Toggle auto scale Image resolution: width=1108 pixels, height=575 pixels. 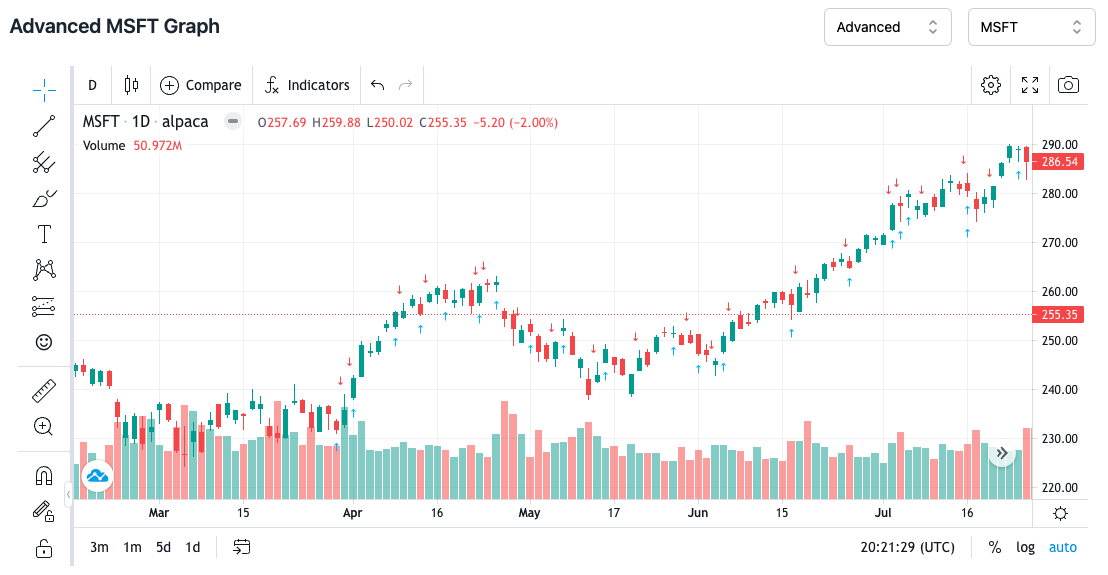(1063, 547)
